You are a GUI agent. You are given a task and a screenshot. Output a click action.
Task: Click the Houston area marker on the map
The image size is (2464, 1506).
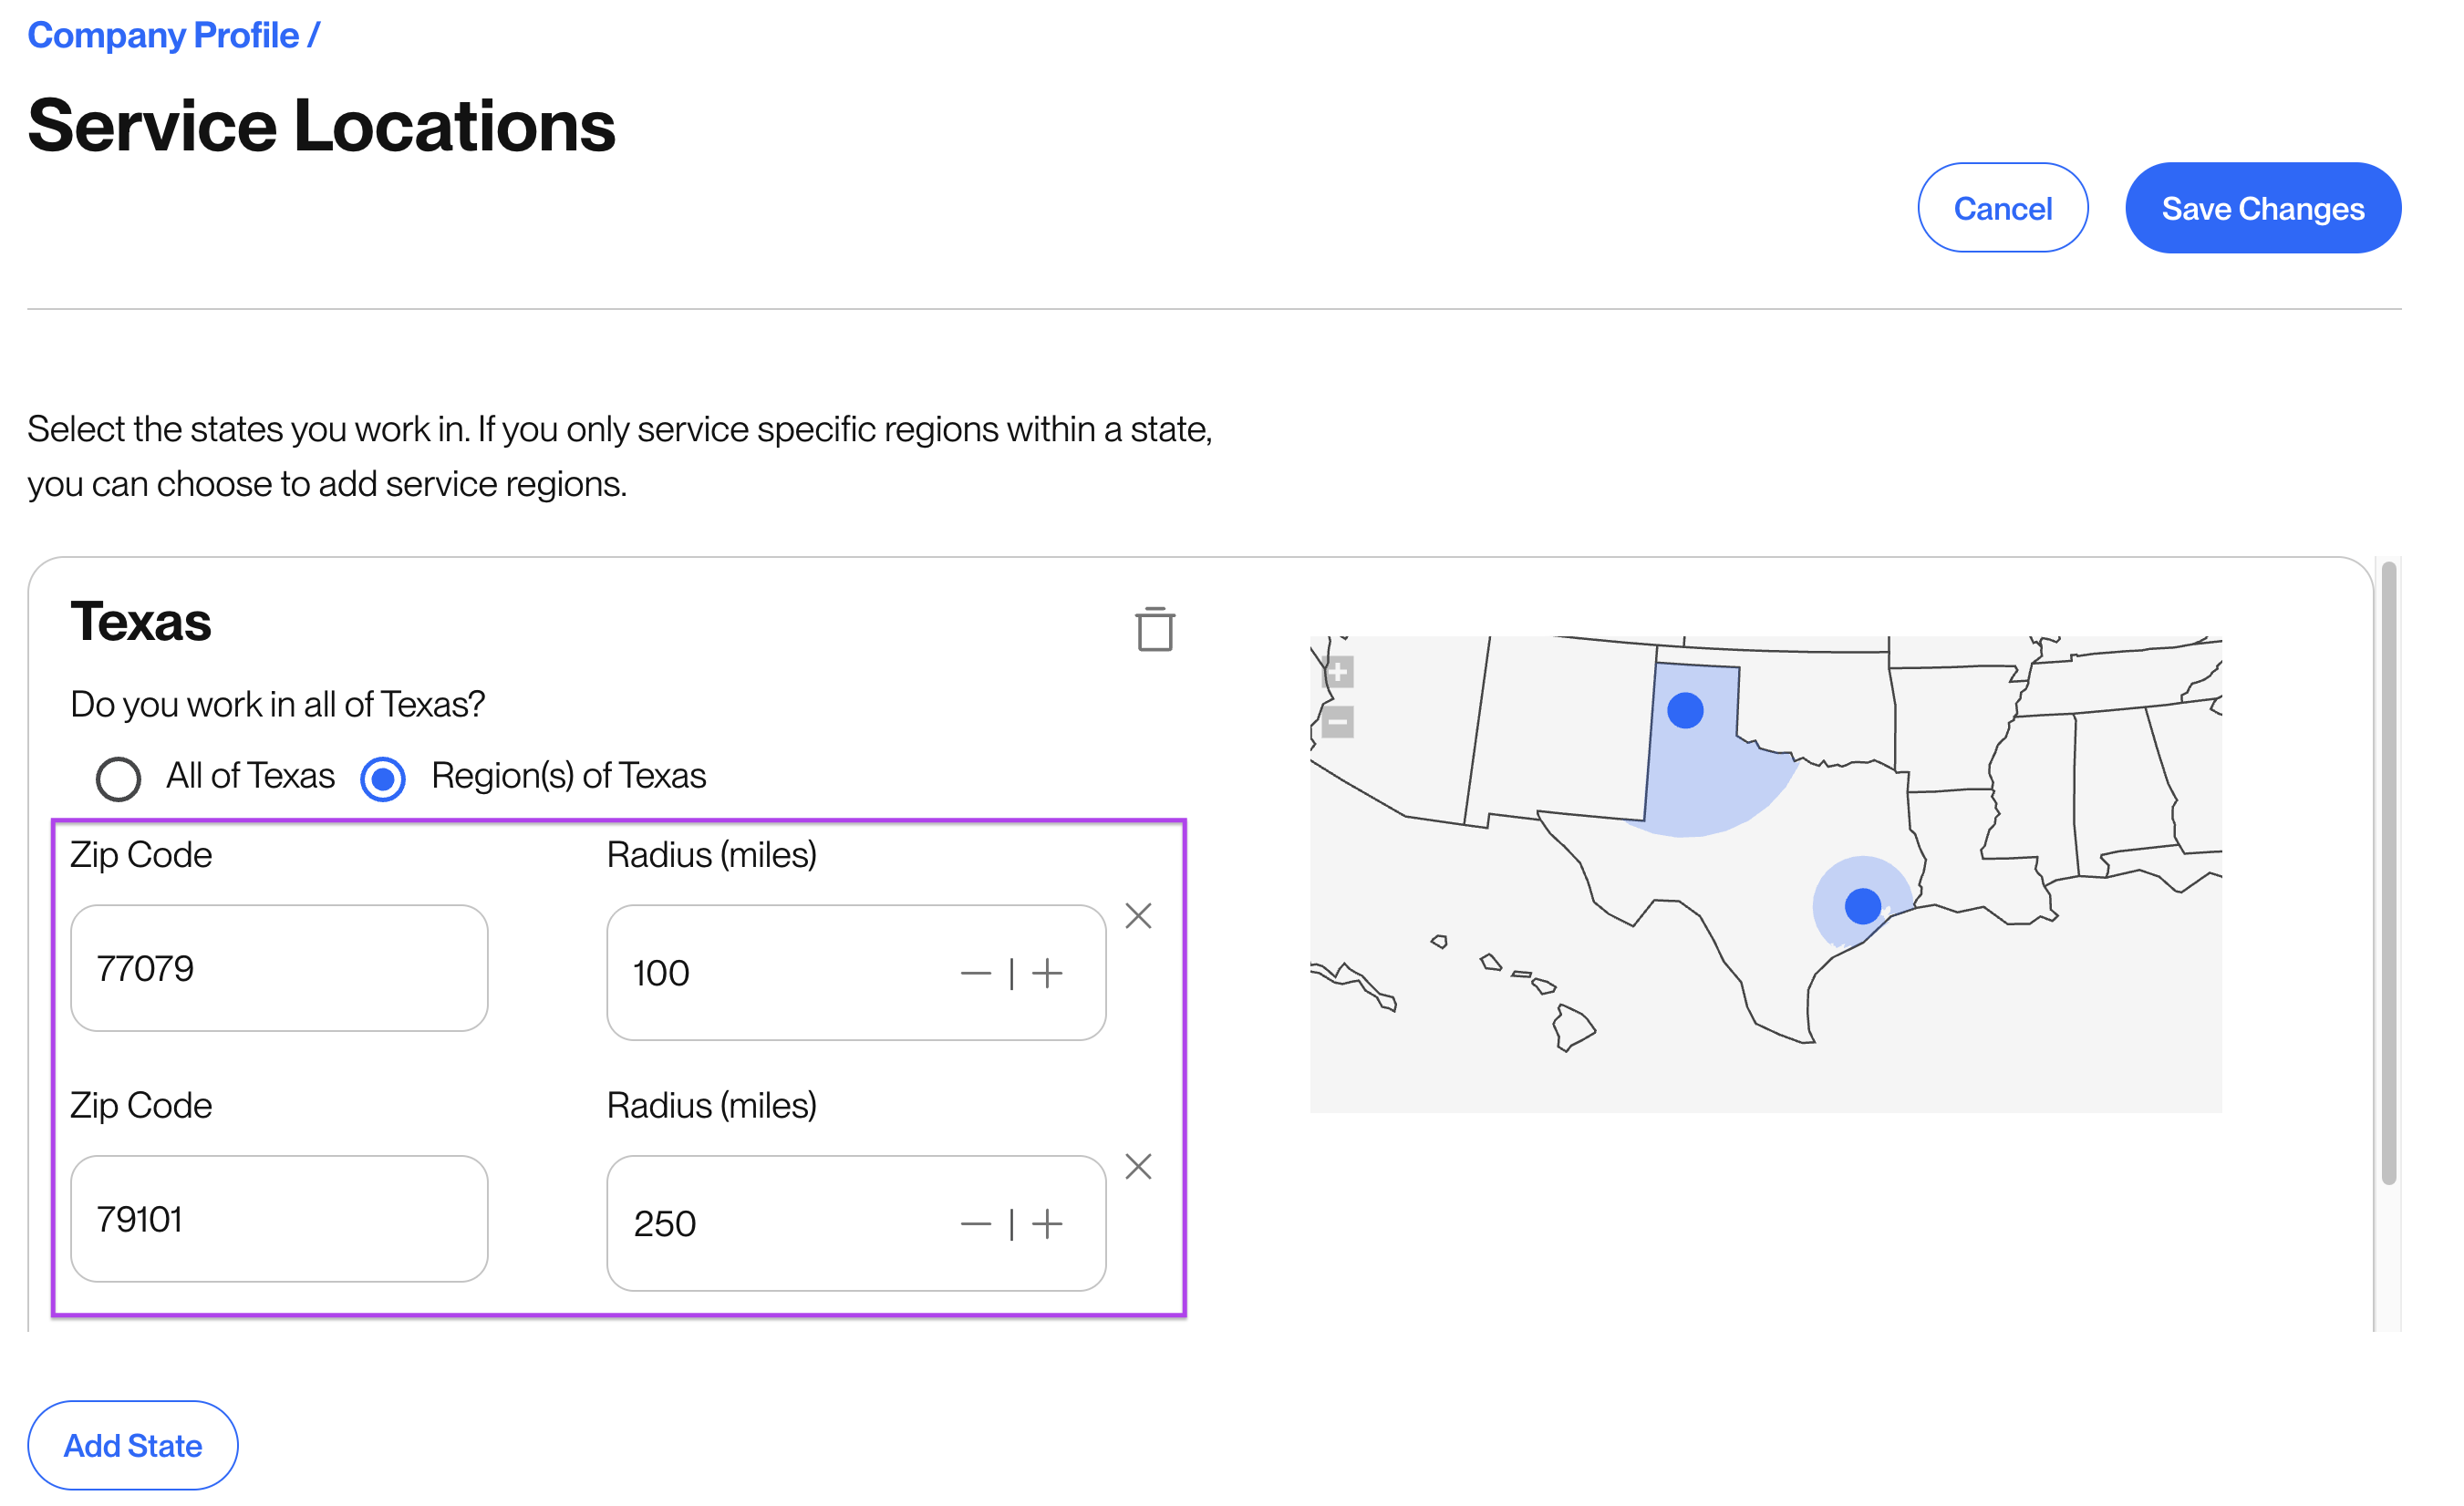pyautogui.click(x=1862, y=905)
